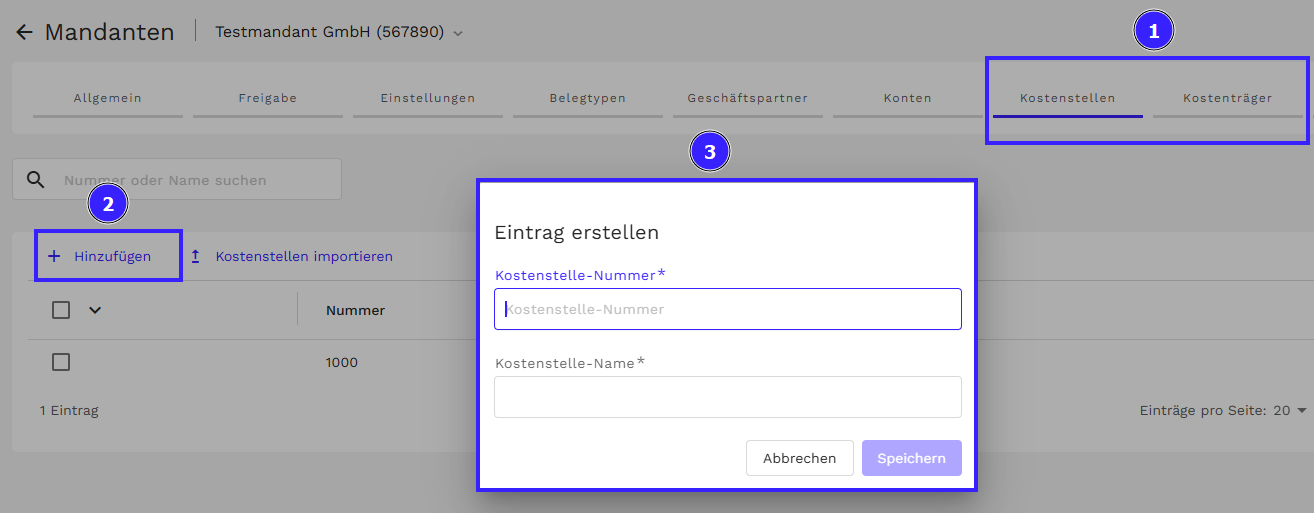Click the Speichern button

click(911, 458)
